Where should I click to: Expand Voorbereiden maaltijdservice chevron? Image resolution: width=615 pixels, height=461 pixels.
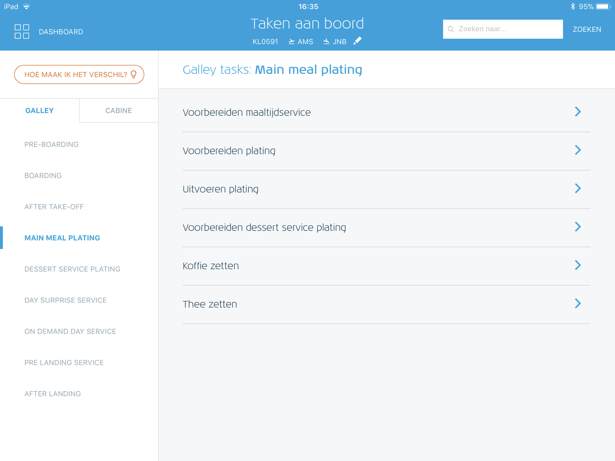pos(578,112)
